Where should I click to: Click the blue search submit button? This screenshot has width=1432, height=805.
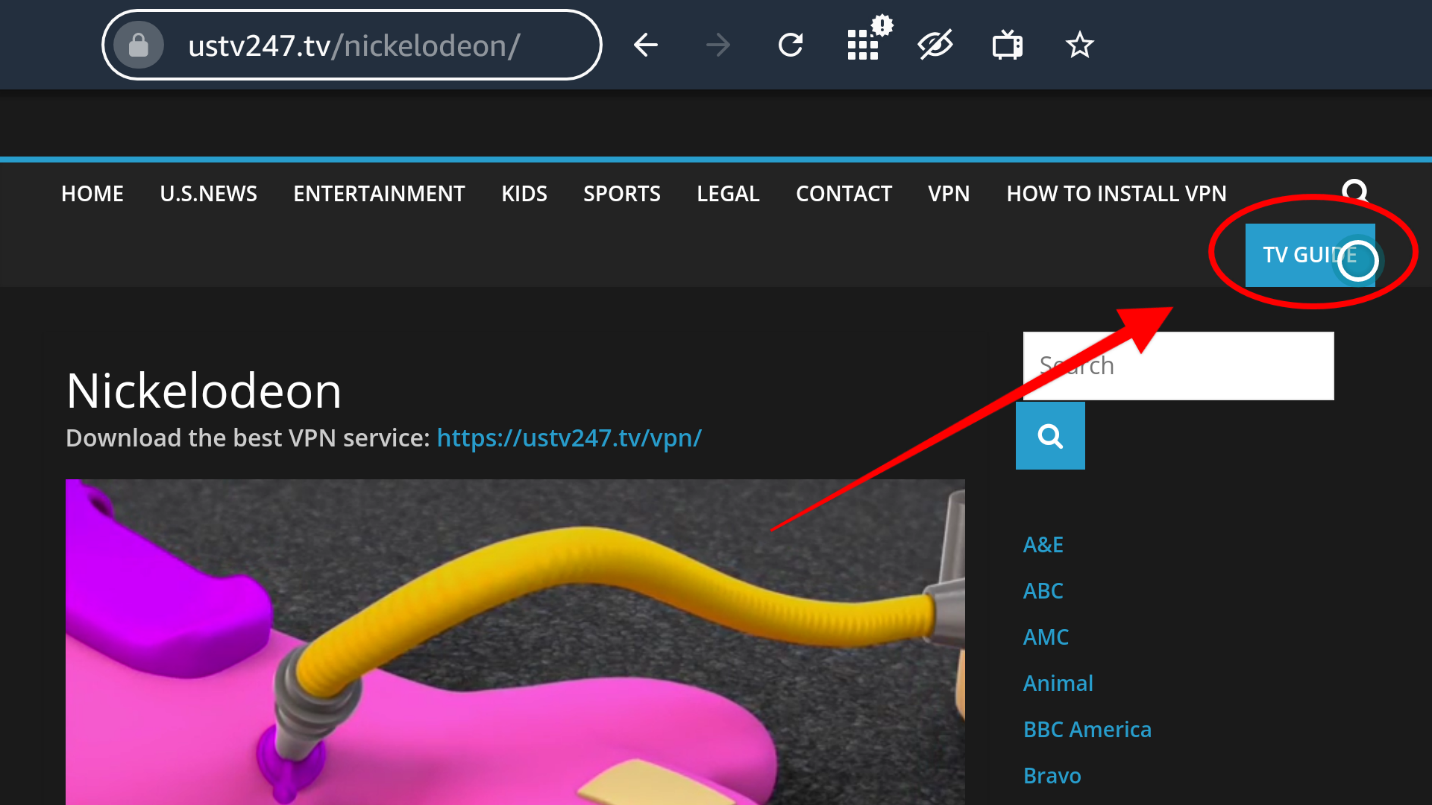[1050, 436]
